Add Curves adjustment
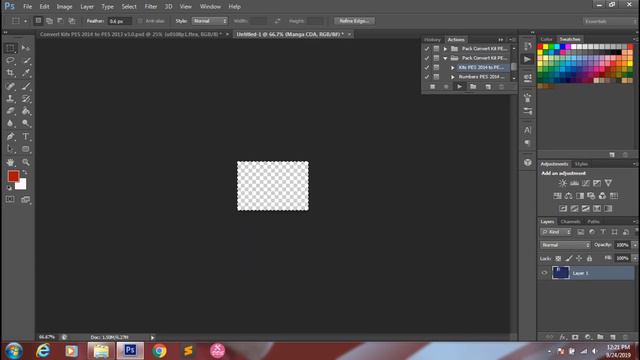640x360 pixels. tap(586, 183)
